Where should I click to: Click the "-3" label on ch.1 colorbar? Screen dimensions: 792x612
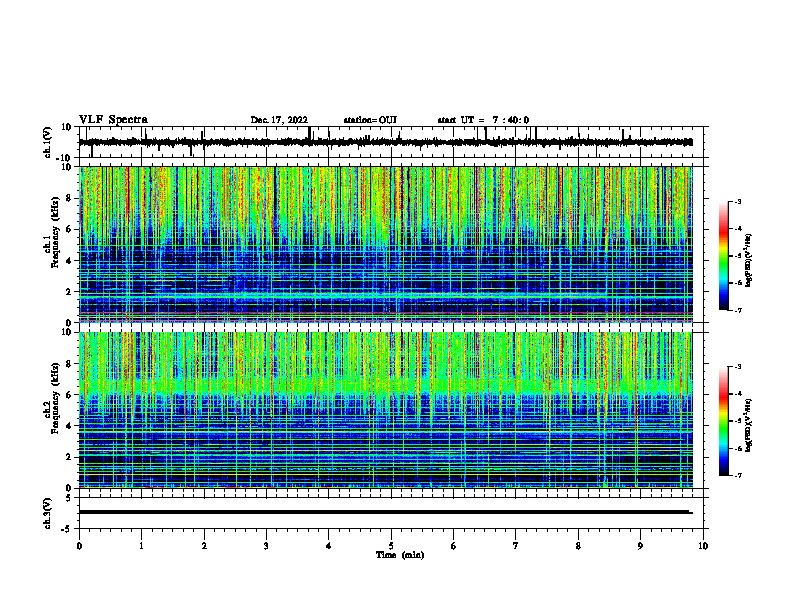737,201
